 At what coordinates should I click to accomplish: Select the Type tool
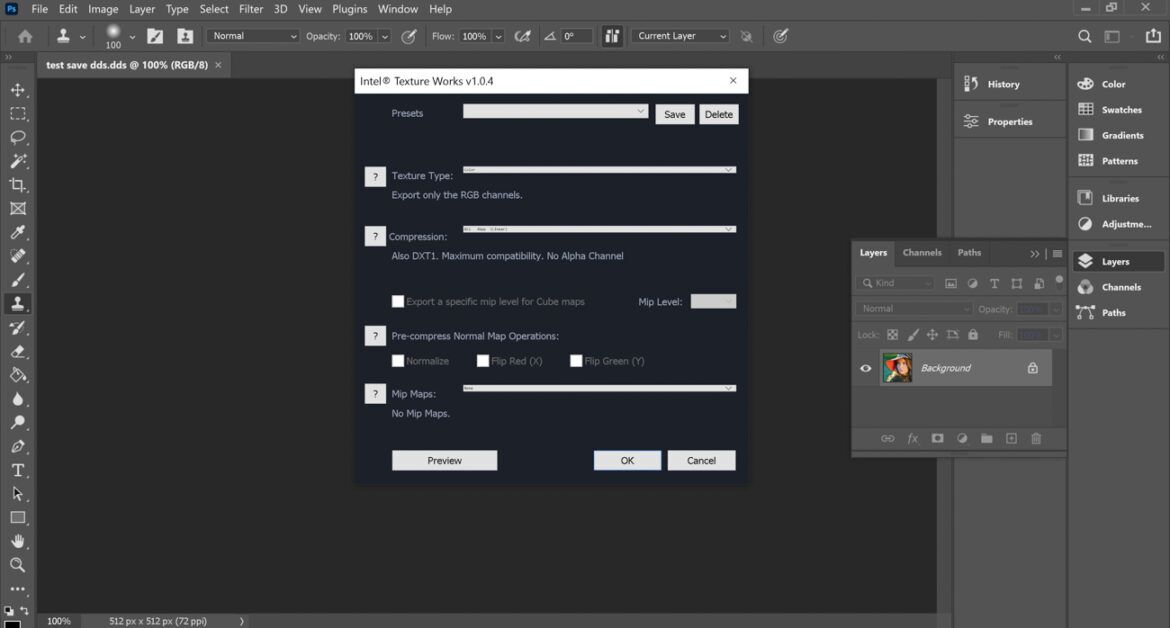point(18,470)
